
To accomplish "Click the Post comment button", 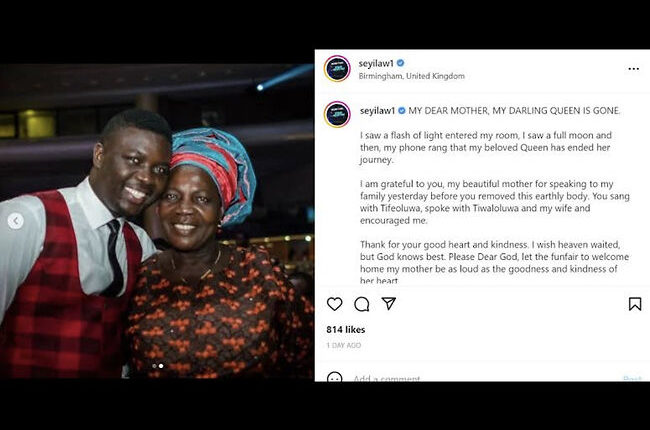I will tap(632, 378).
